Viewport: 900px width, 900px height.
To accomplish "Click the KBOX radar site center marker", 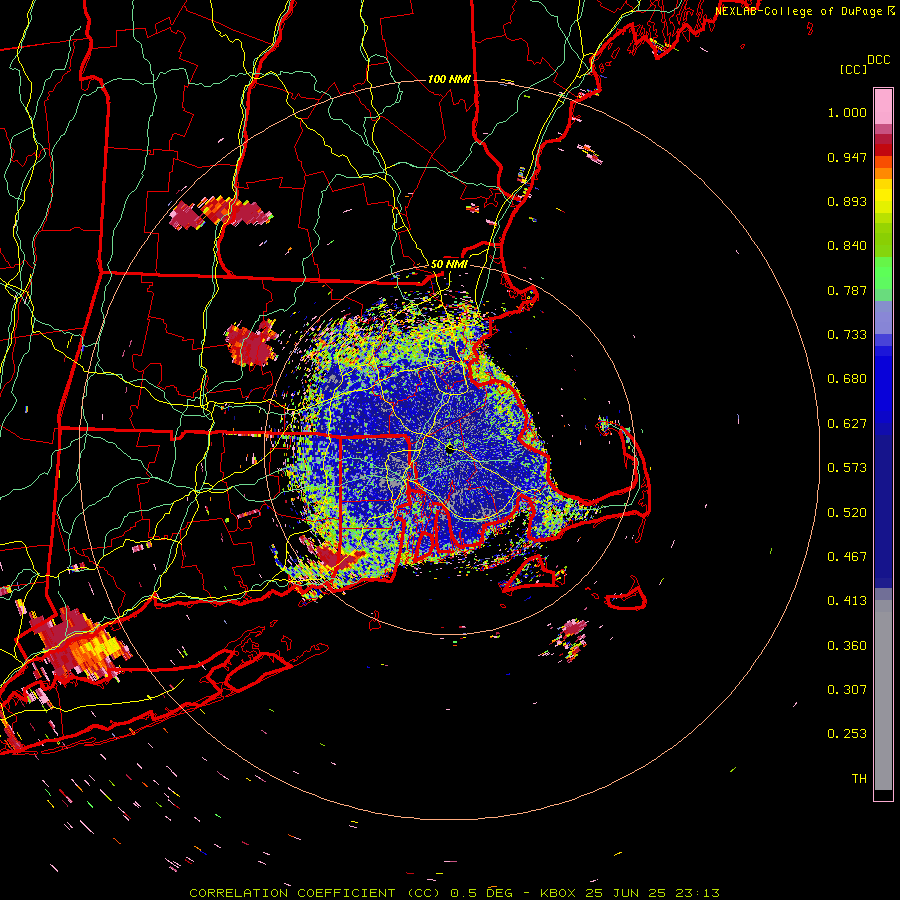I will pyautogui.click(x=450, y=449).
